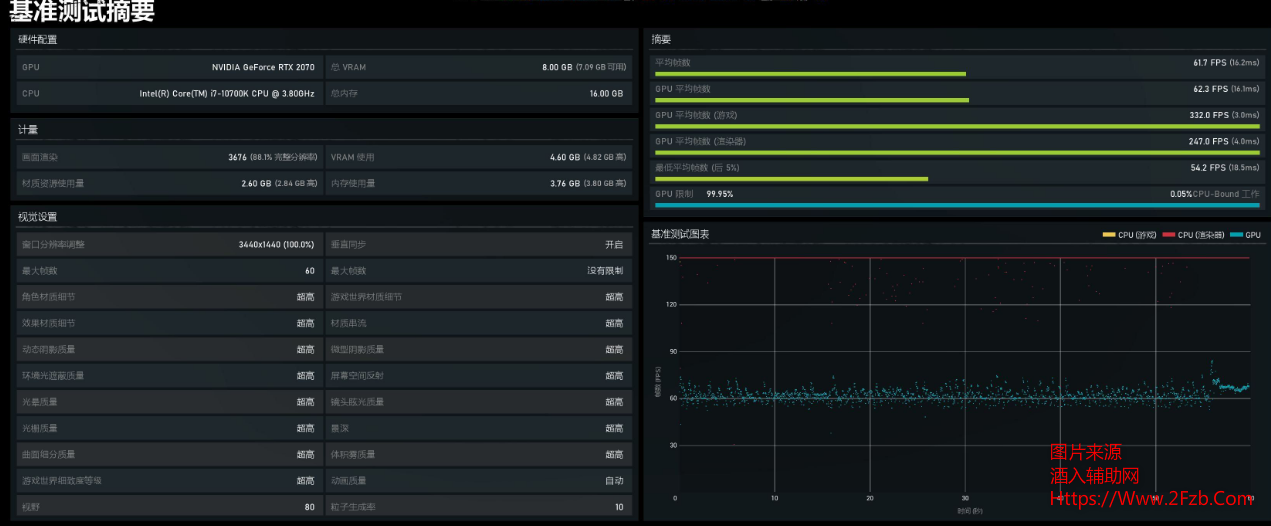Click the 视野 value 80
The width and height of the screenshot is (1271, 526).
point(310,506)
